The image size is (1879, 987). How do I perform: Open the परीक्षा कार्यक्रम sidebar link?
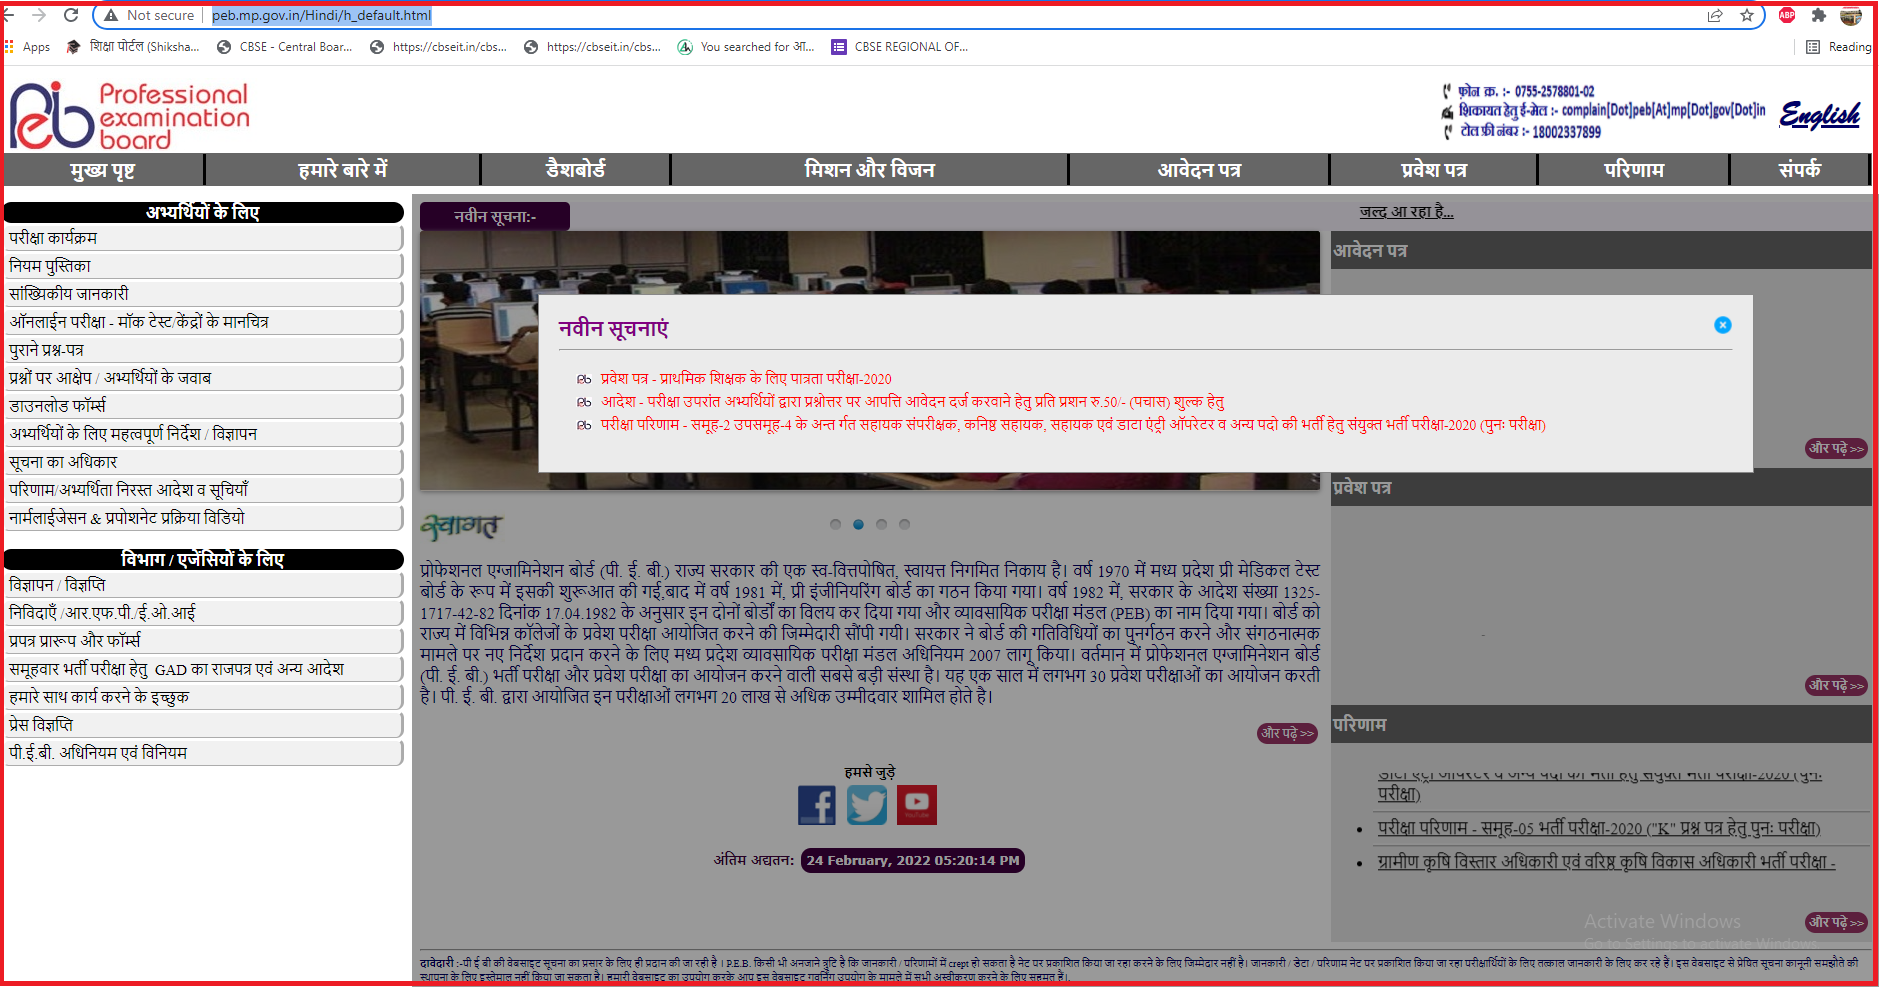click(x=54, y=238)
